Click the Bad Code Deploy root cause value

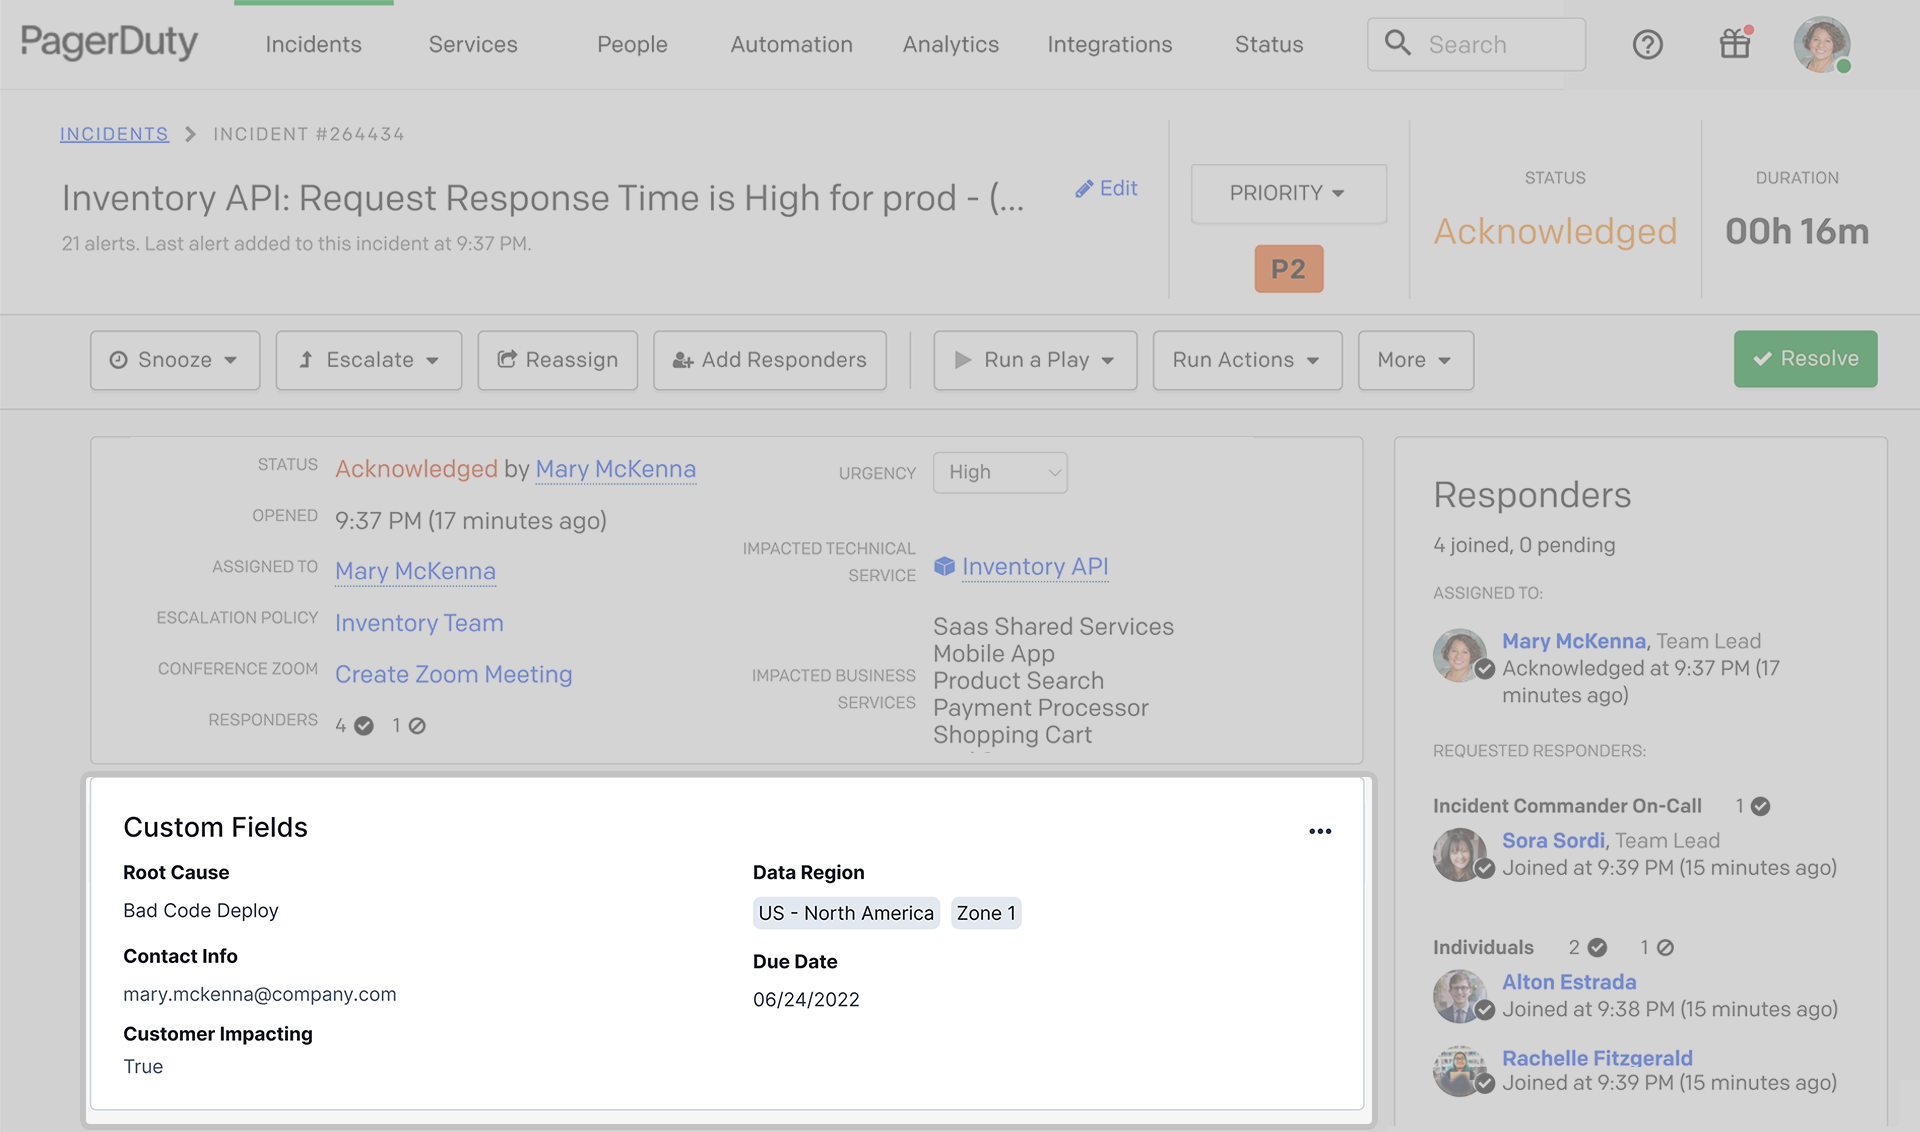(201, 910)
